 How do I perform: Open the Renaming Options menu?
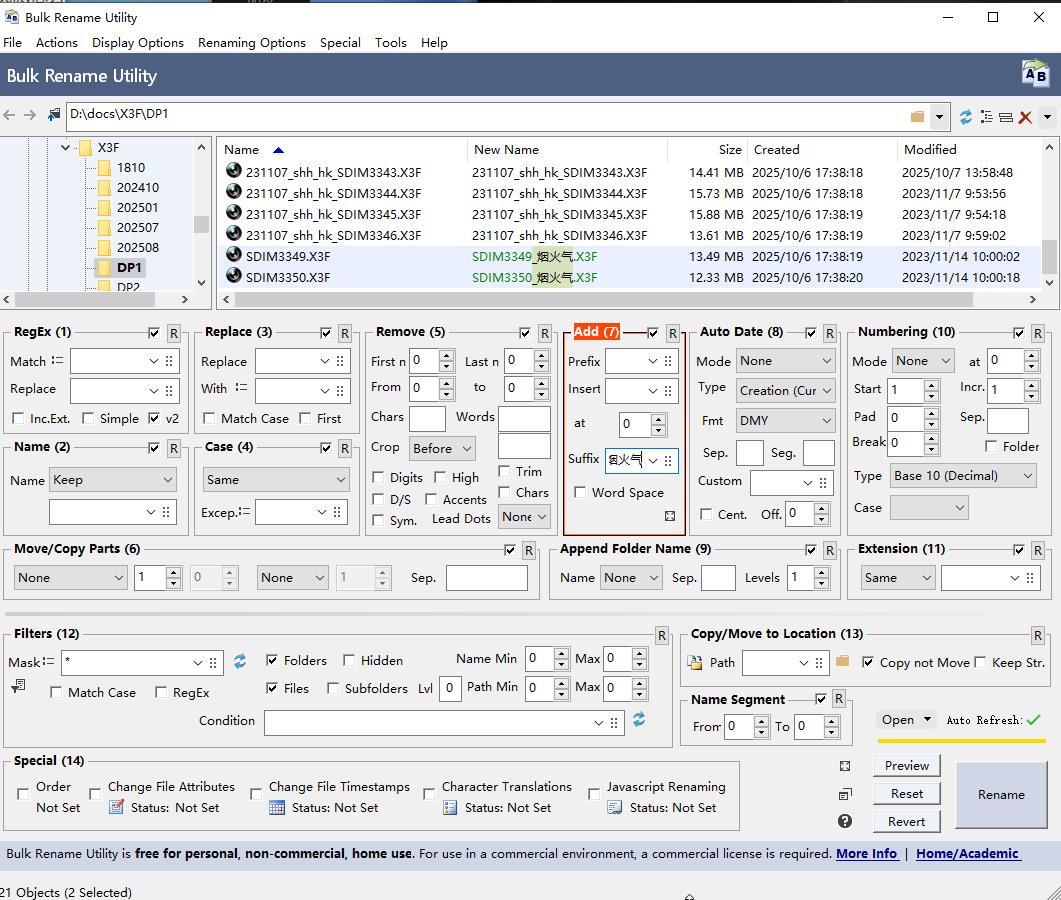click(252, 43)
